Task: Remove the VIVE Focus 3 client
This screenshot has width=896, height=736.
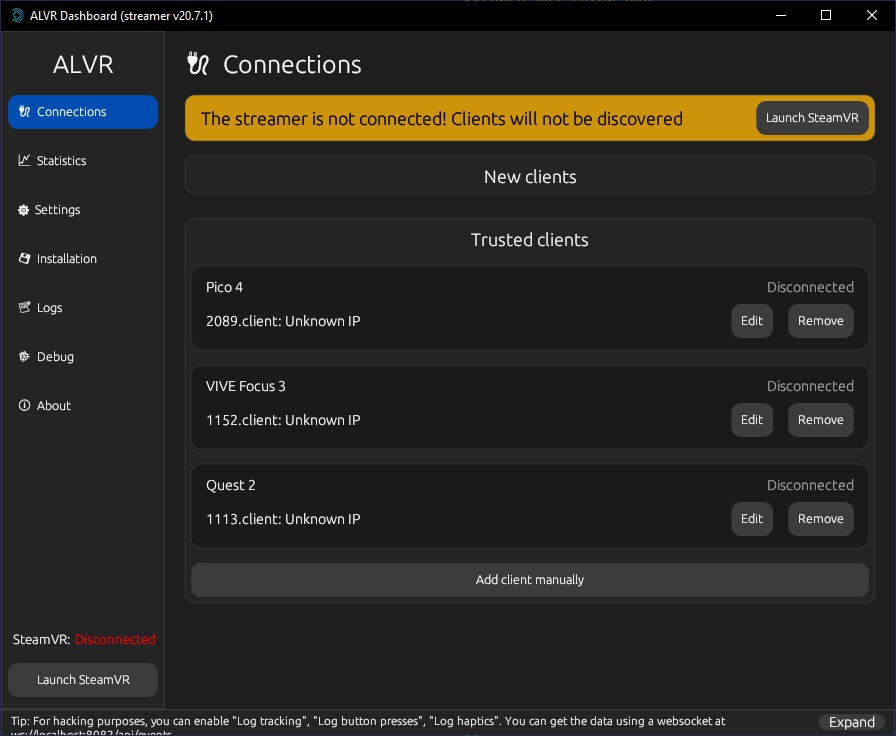Action: (820, 420)
